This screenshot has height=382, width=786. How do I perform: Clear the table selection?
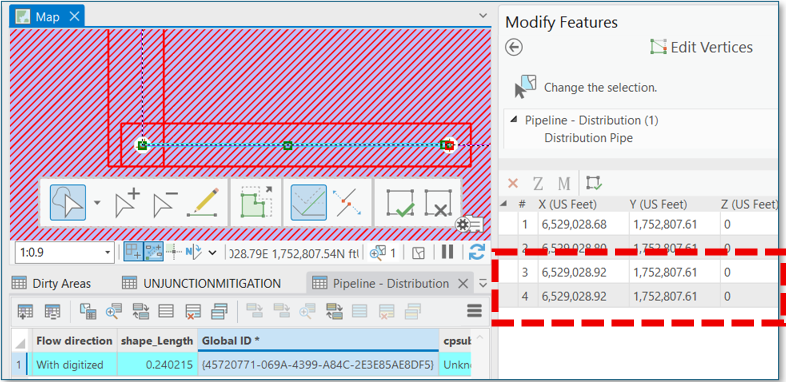166,311
